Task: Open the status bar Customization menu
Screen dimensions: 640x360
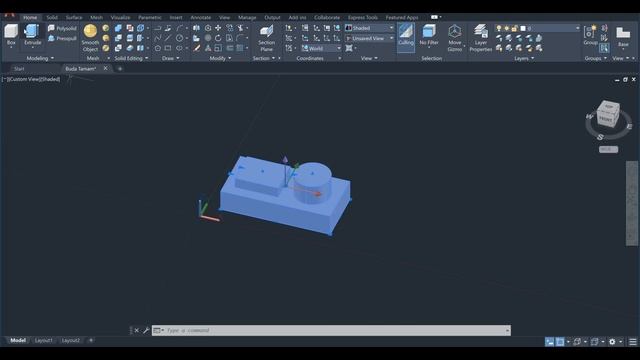Action: tap(633, 342)
